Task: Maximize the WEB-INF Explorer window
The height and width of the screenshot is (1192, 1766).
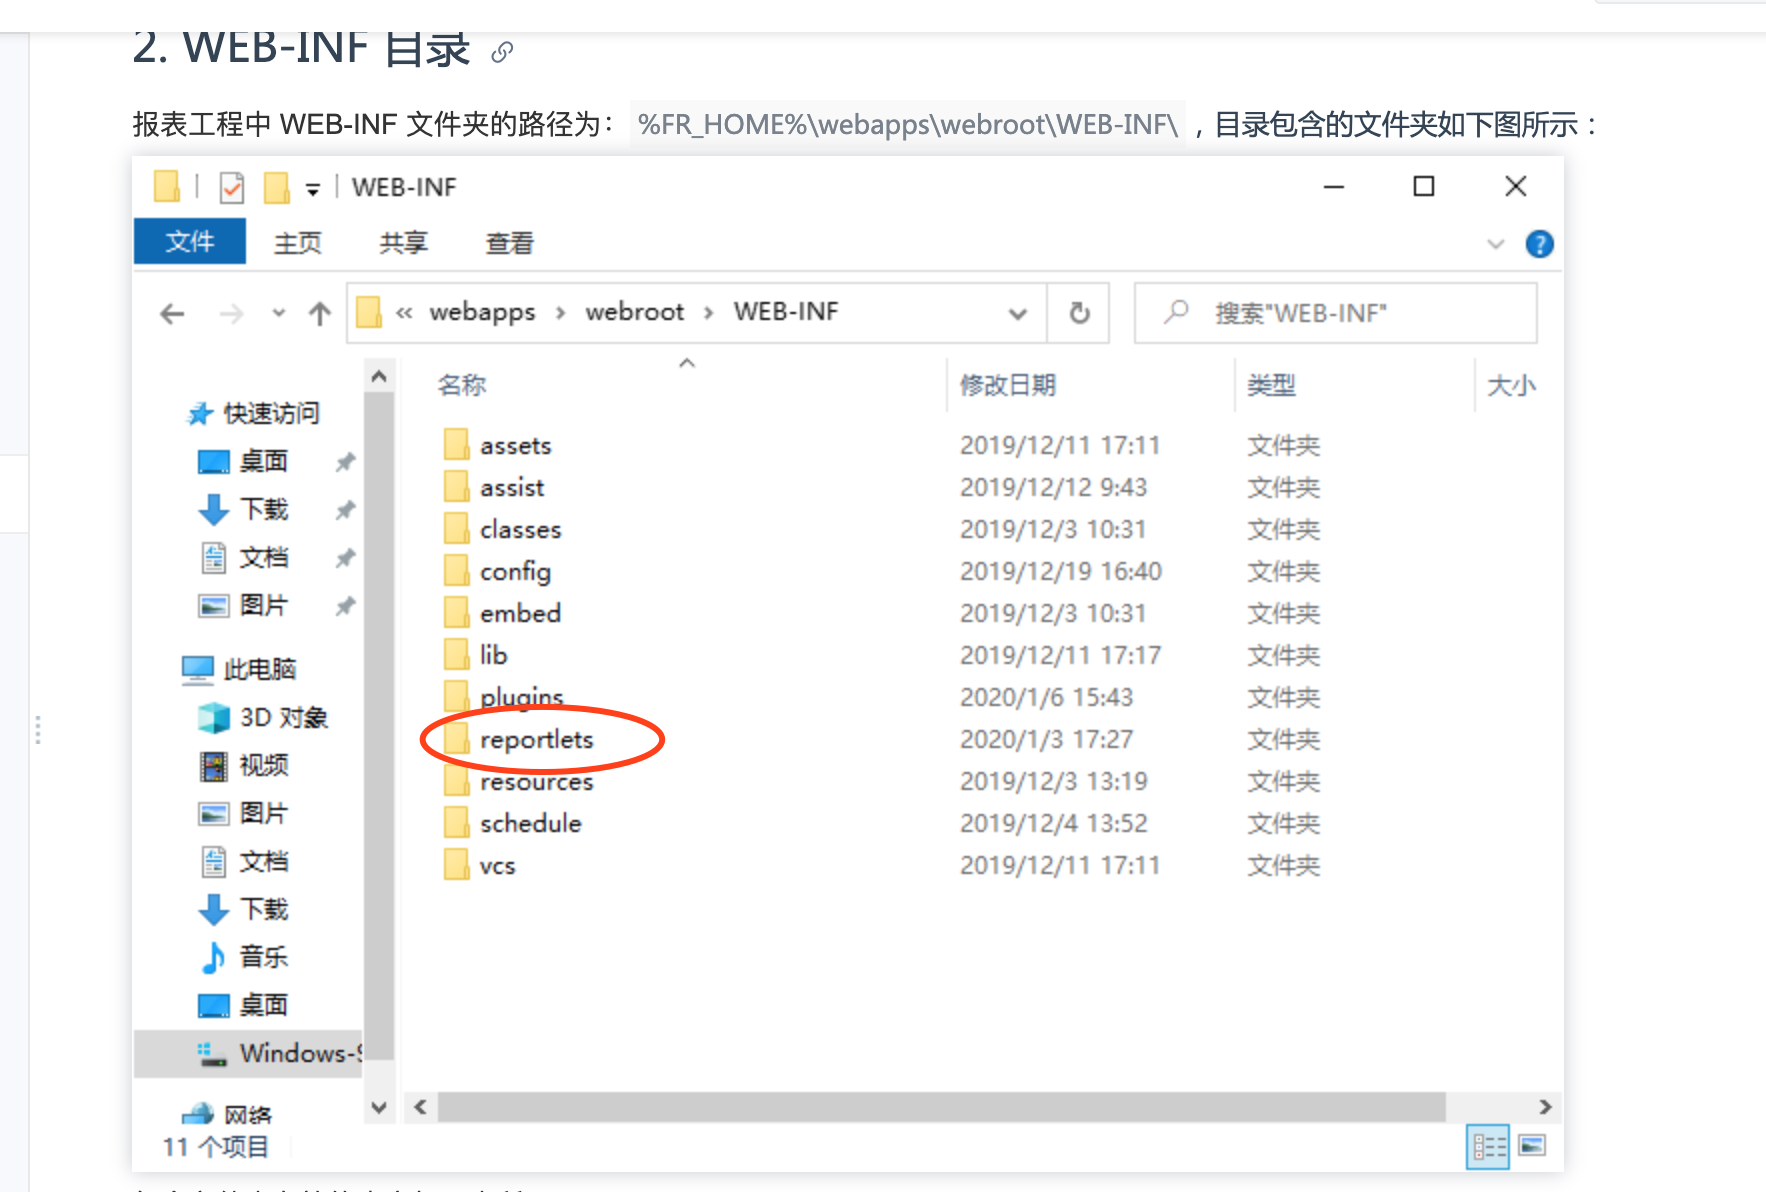Action: pos(1424,186)
